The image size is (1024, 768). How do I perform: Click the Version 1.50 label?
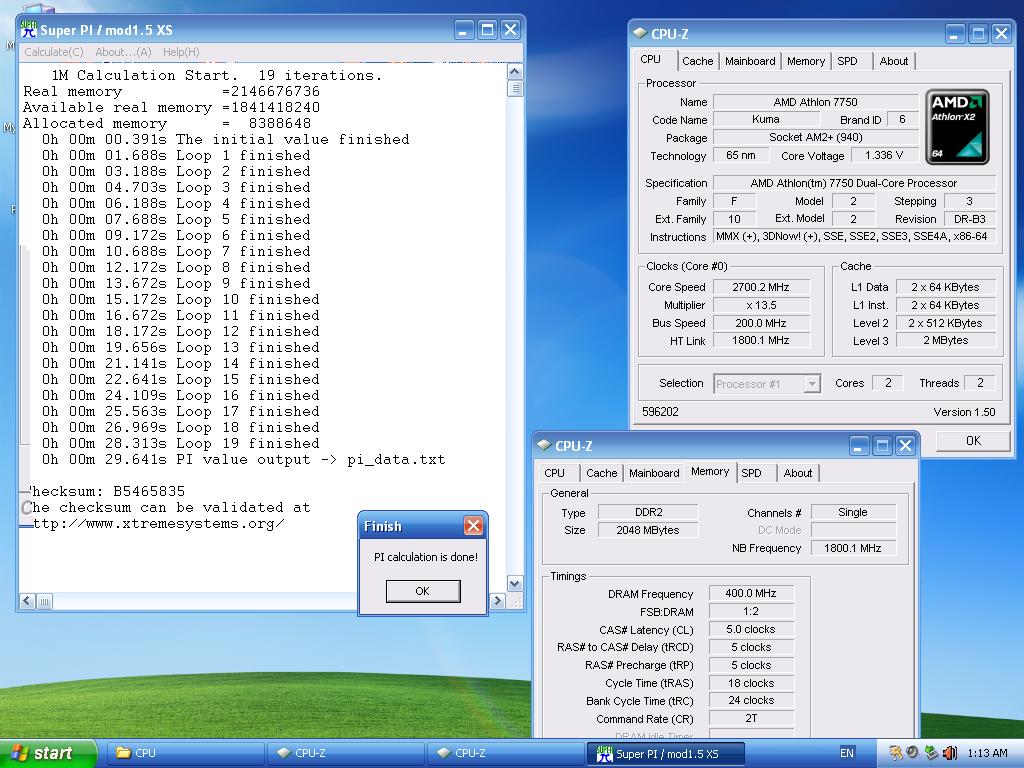point(964,412)
